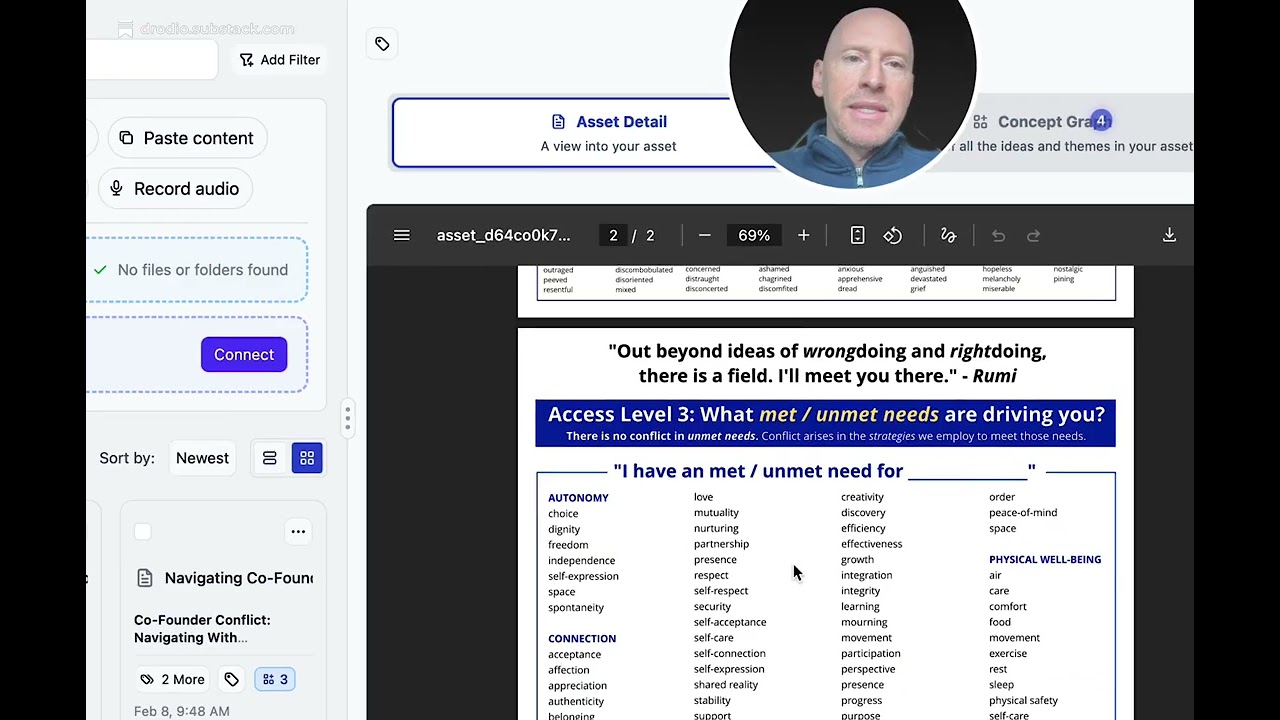Click the current page number field
Viewport: 1280px width, 720px height.
point(613,236)
